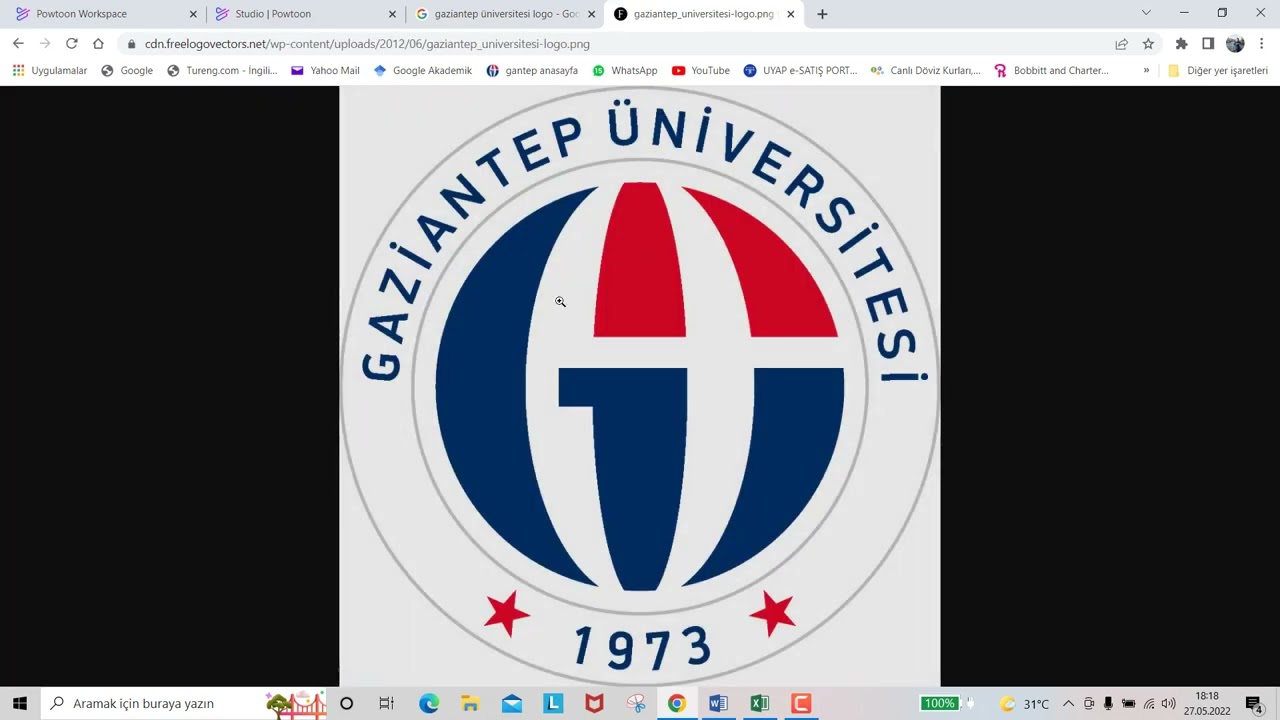Launch Microsoft Edge from the taskbar

point(429,703)
